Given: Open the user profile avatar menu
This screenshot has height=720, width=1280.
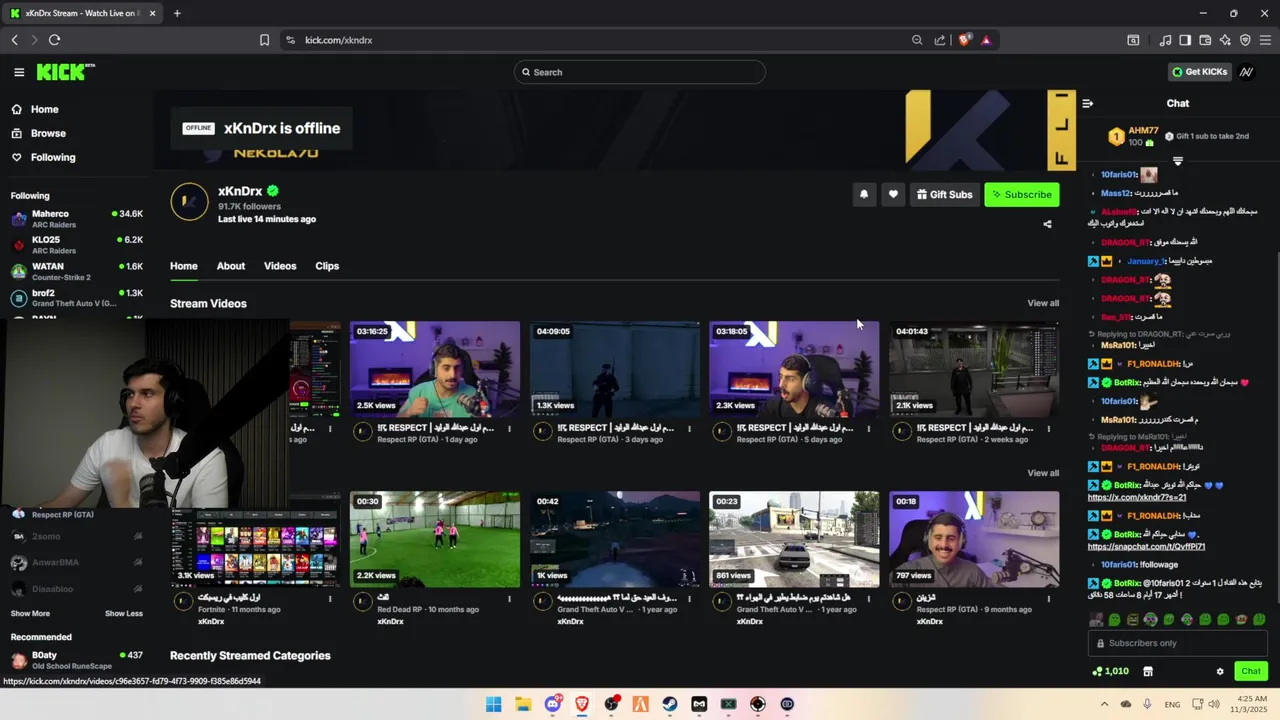Looking at the screenshot, I should [x=1246, y=72].
